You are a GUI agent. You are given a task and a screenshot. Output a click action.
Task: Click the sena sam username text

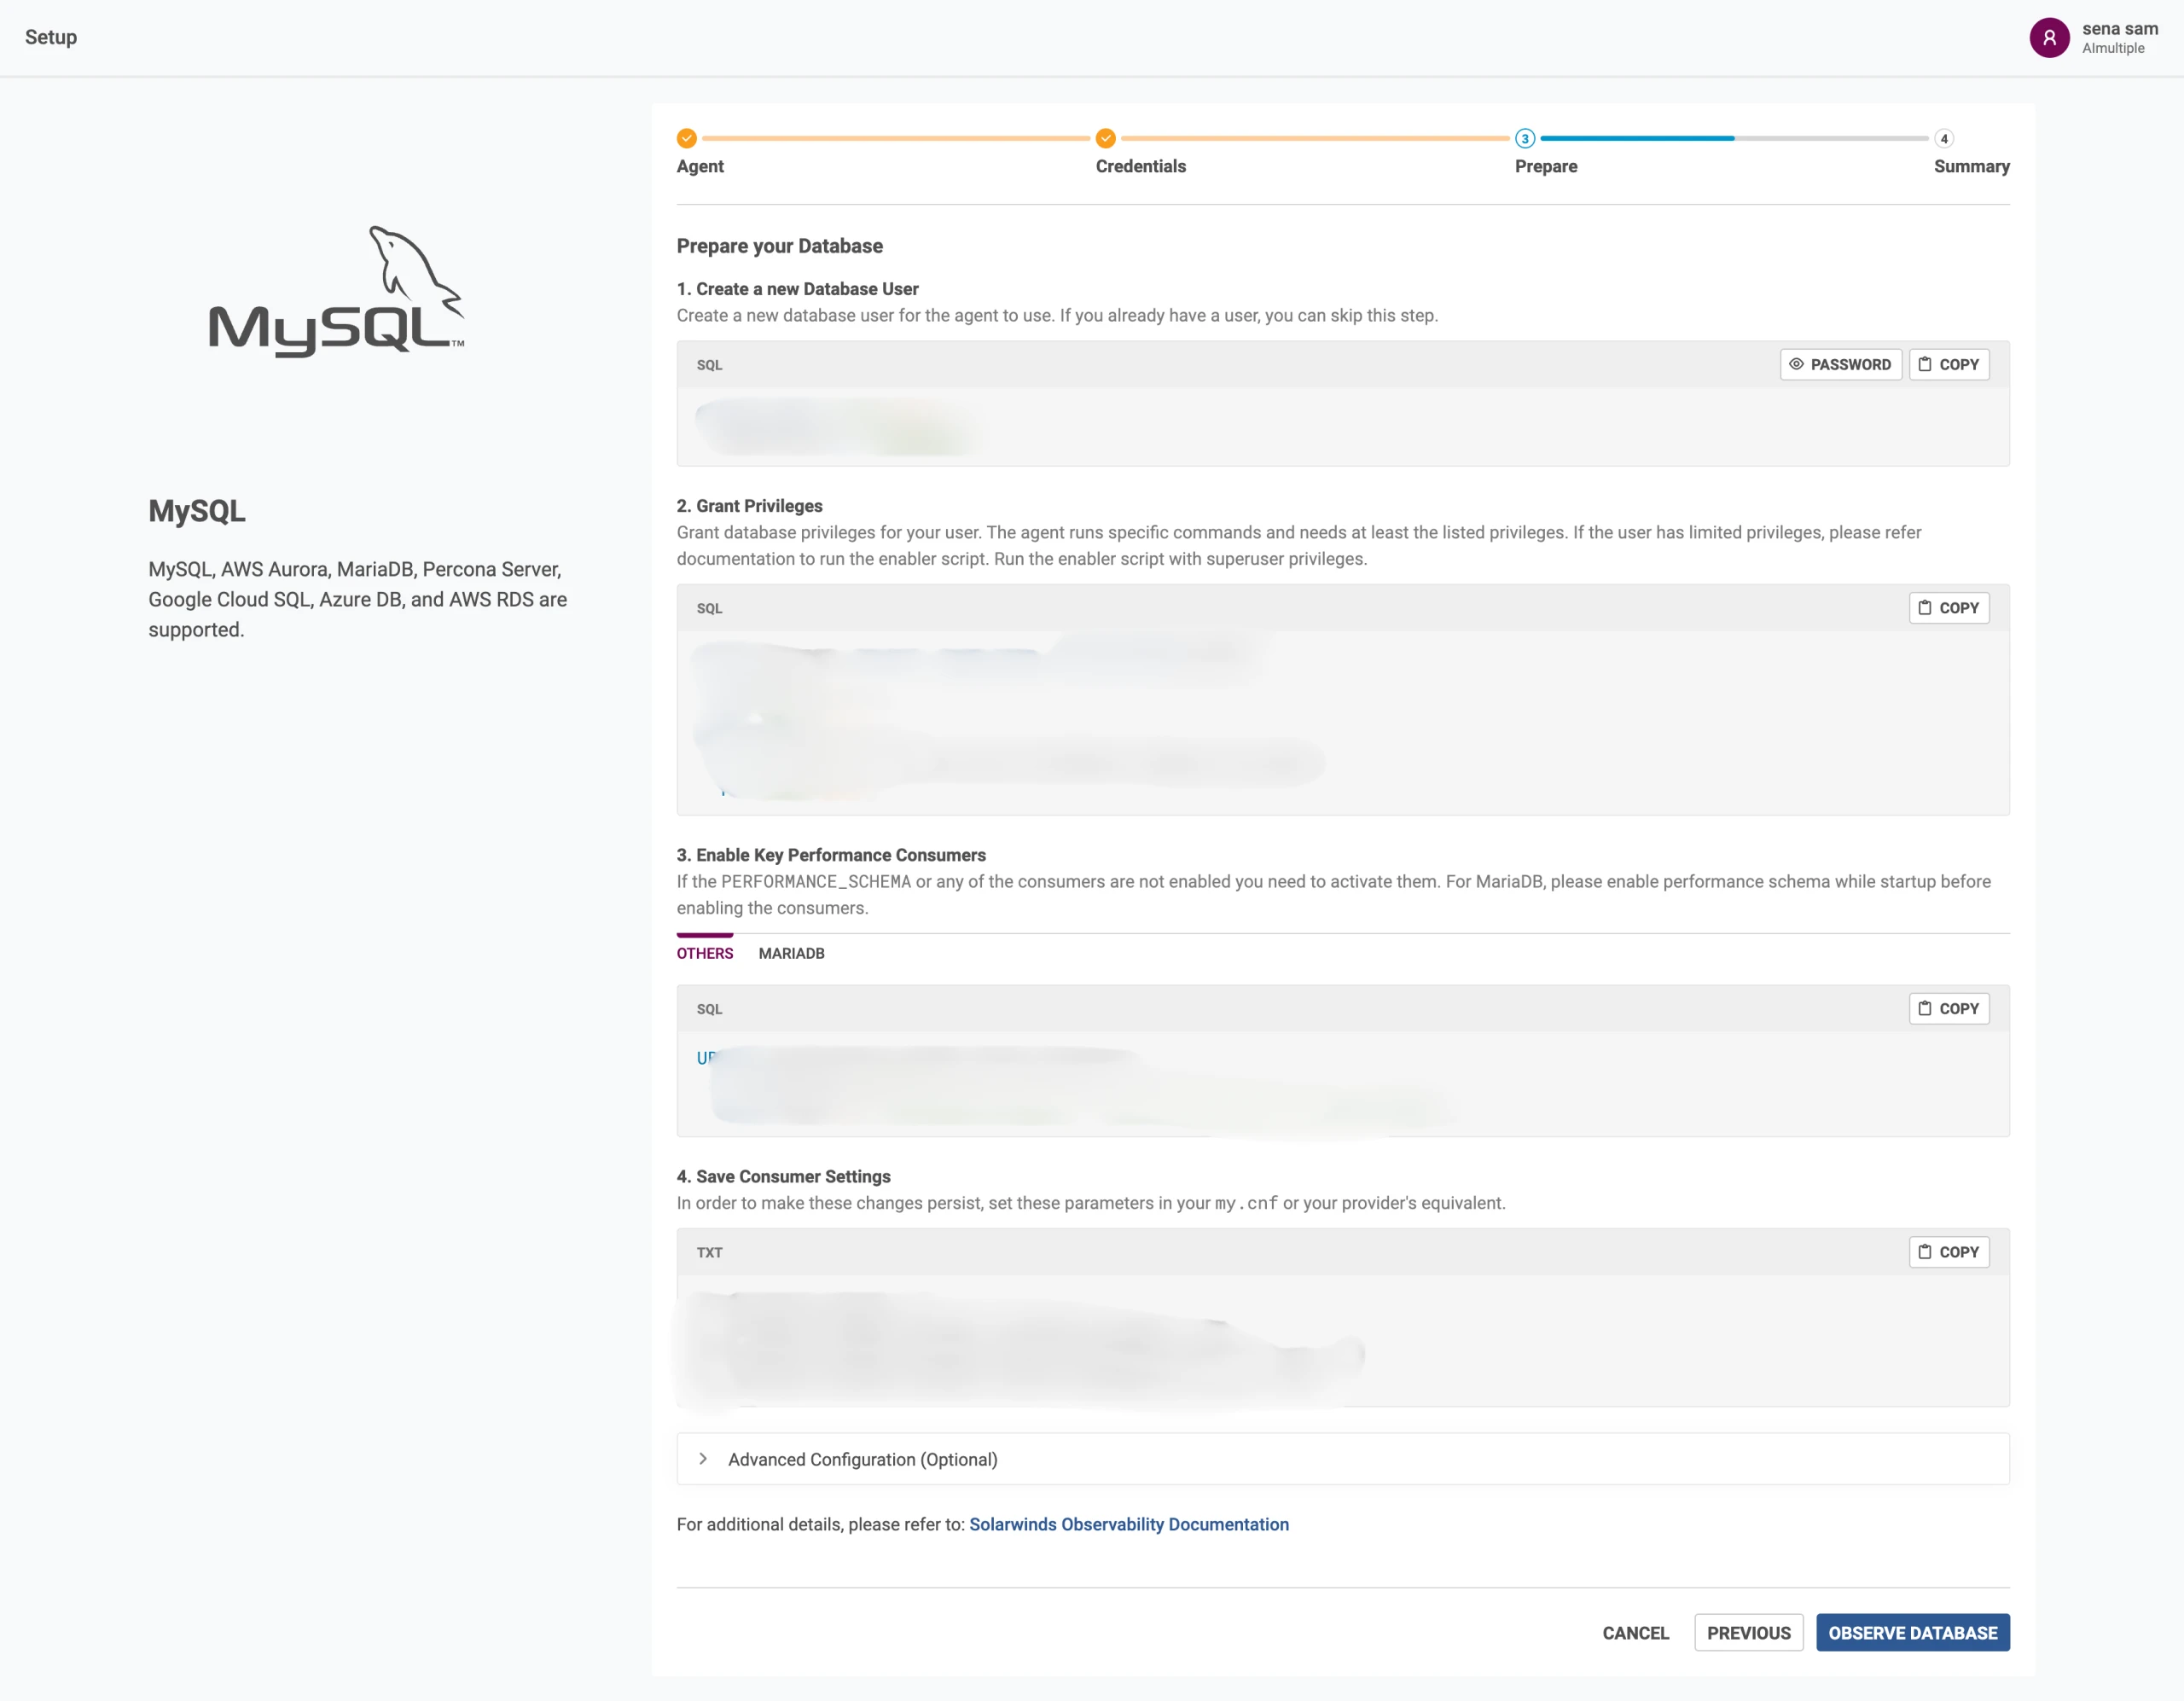[x=2120, y=28]
